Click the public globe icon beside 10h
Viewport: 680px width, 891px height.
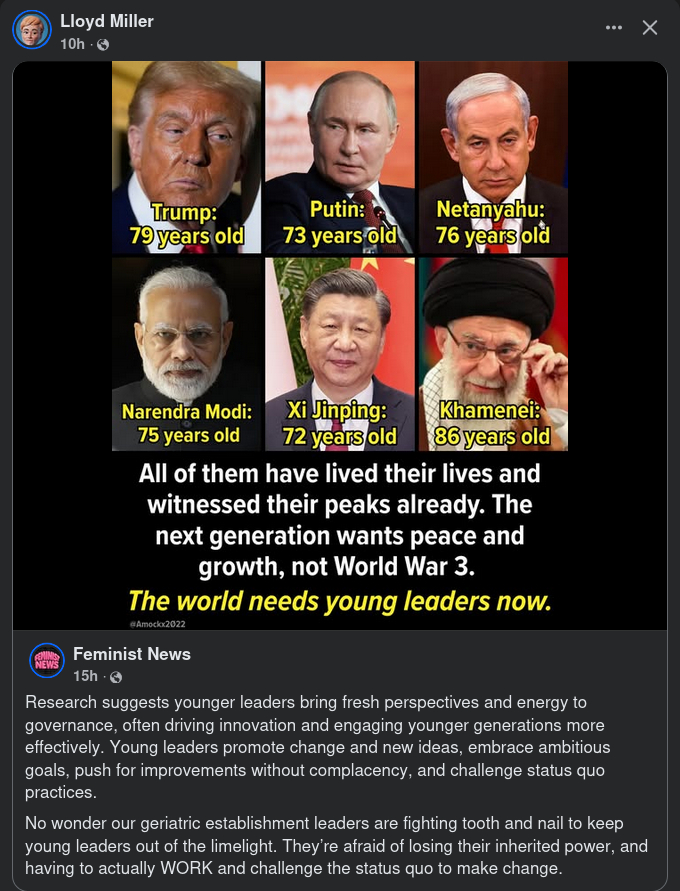tap(103, 44)
